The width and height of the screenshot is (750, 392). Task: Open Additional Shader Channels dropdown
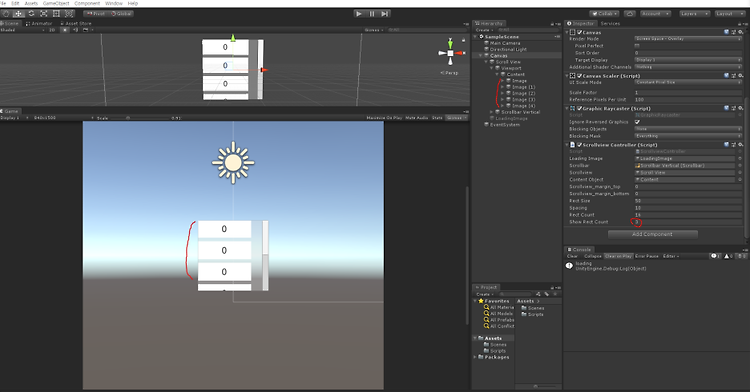click(688, 67)
